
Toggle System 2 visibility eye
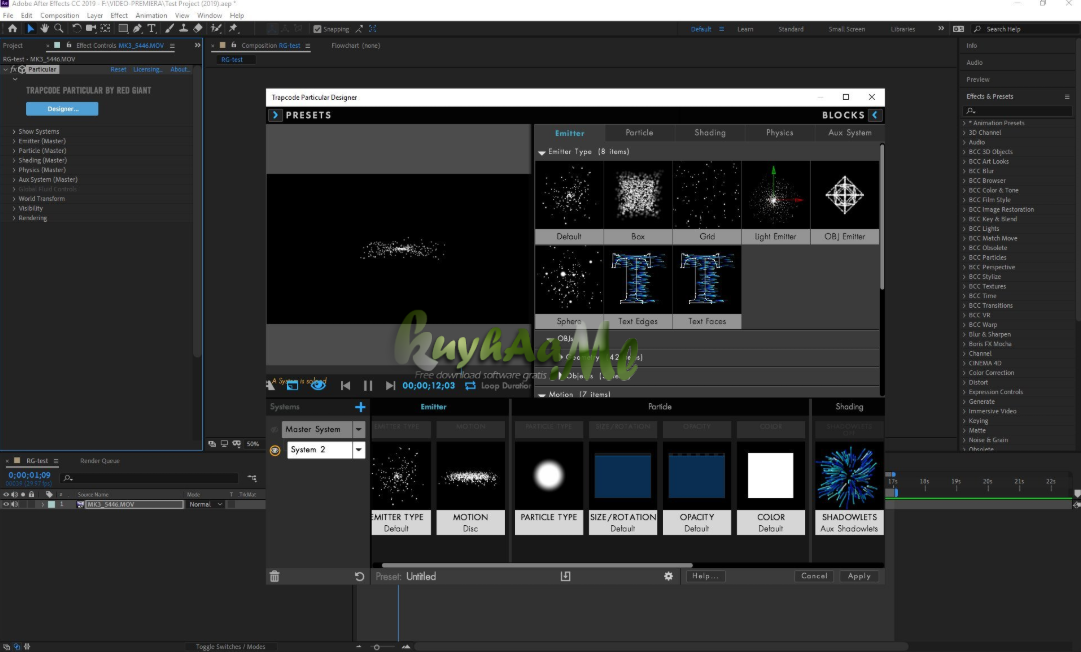pyautogui.click(x=275, y=450)
